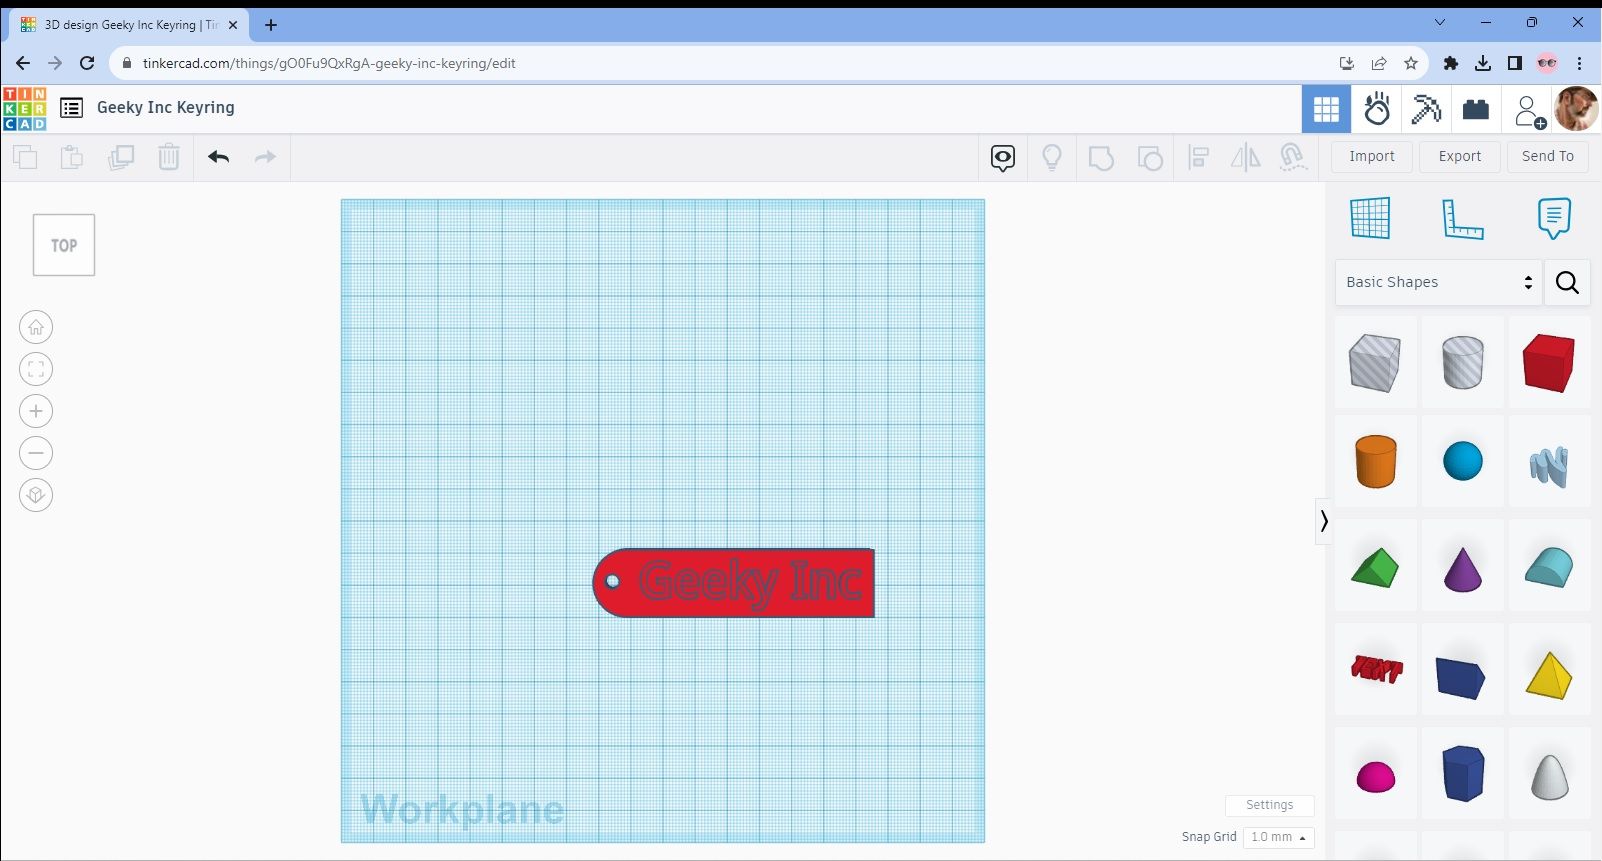The image size is (1602, 861).
Task: Undo the last action
Action: [x=219, y=157]
